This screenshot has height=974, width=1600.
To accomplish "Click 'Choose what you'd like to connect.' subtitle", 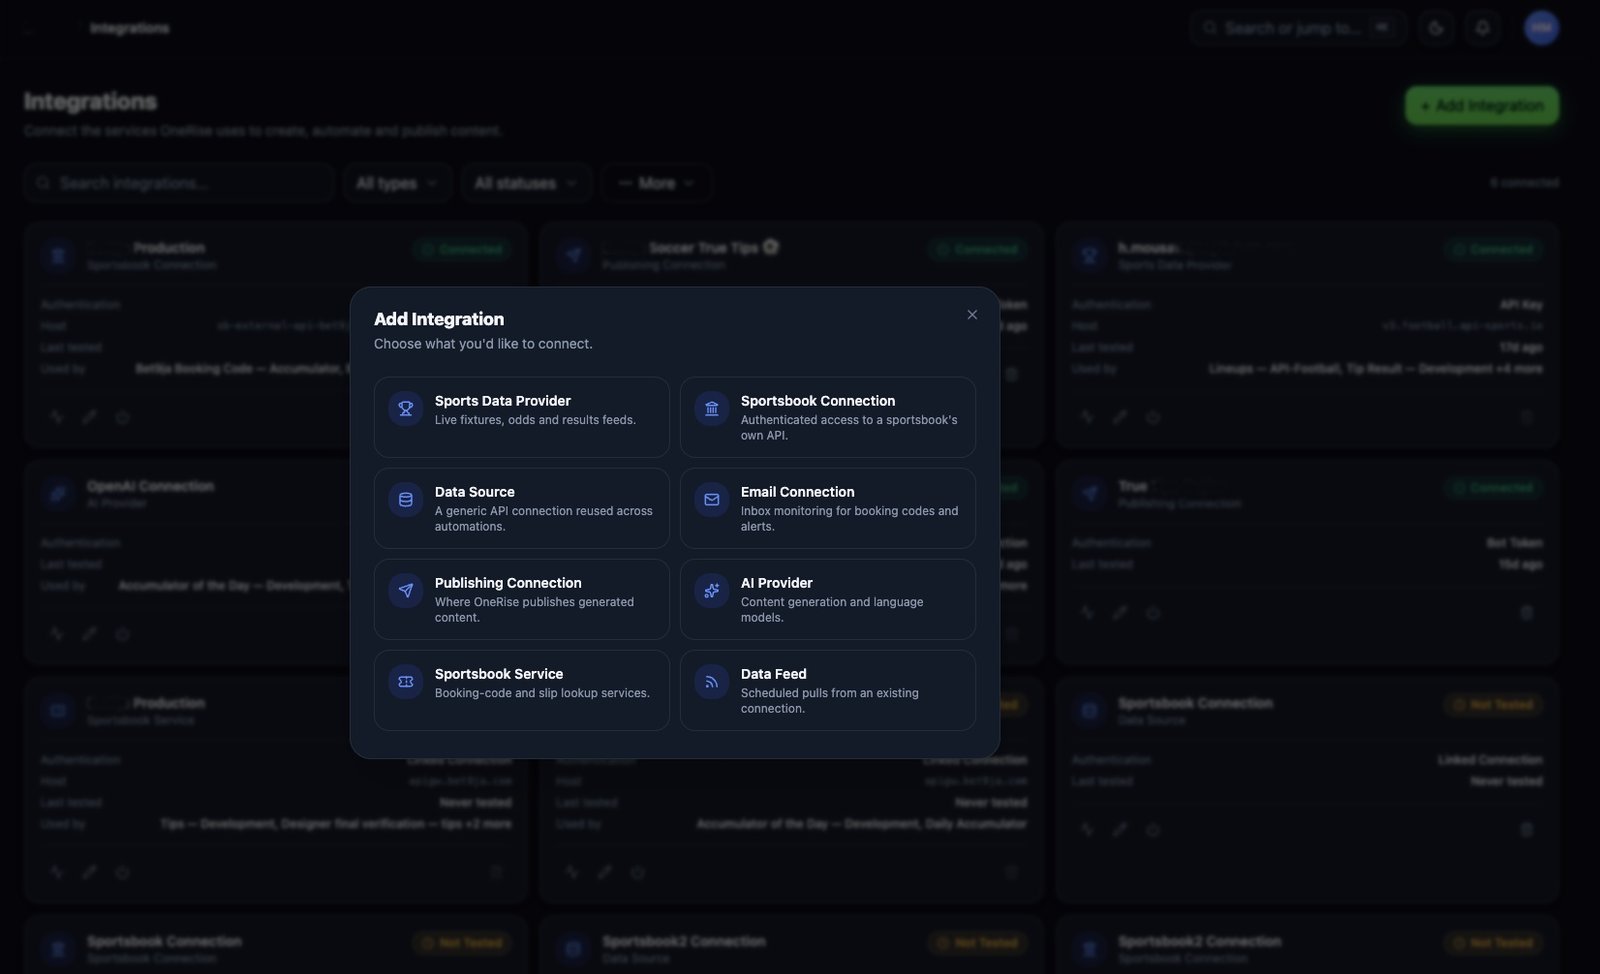I will (x=483, y=344).
